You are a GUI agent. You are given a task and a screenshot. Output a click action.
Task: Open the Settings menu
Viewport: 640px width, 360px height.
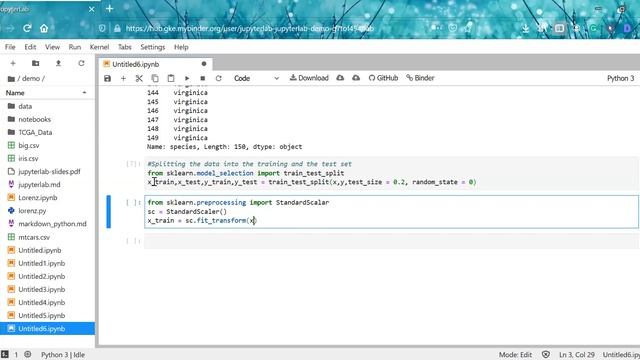[153, 47]
